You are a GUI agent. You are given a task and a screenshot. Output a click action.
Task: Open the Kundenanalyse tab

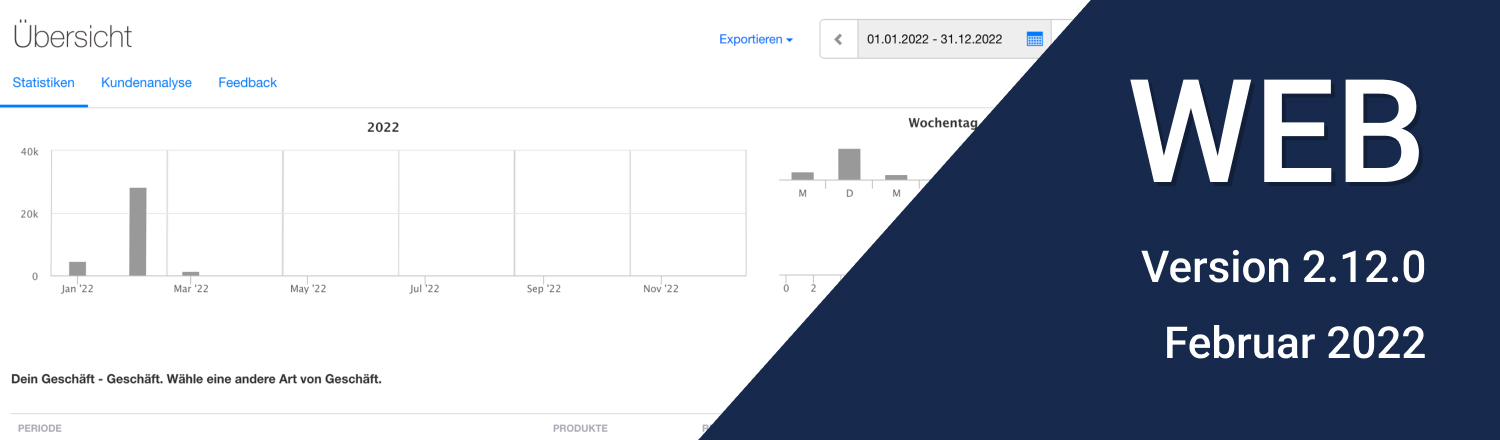point(146,83)
